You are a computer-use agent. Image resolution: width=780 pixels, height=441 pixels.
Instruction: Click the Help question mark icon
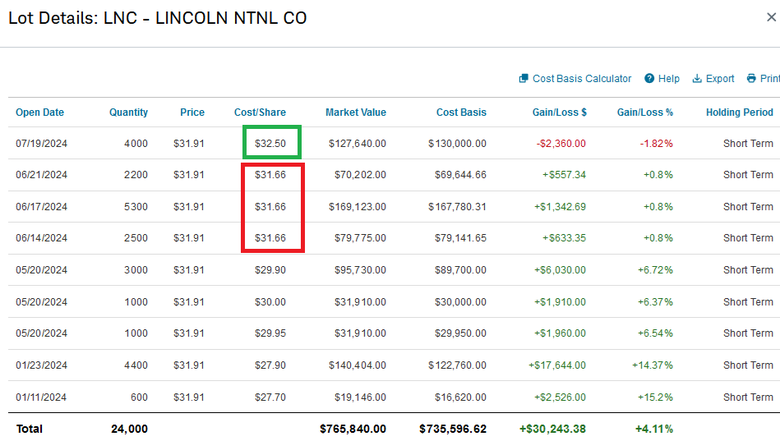649,79
